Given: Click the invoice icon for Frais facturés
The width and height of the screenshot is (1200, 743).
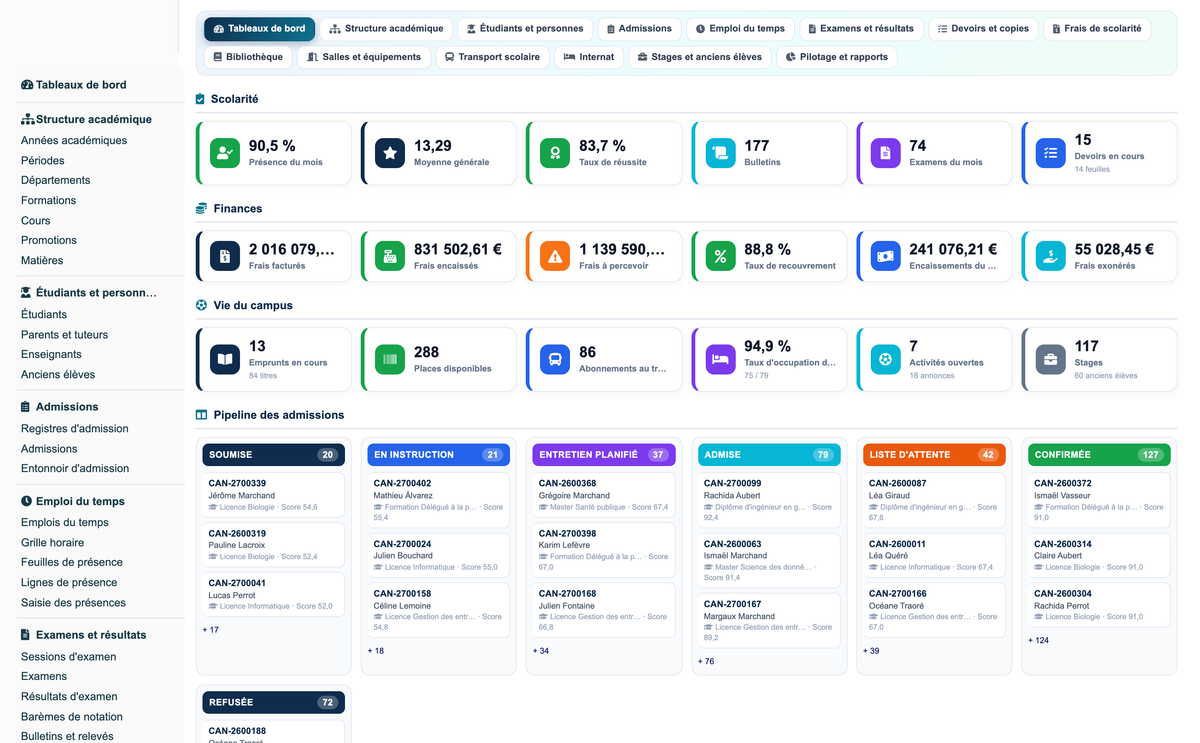Looking at the screenshot, I should click(x=225, y=256).
